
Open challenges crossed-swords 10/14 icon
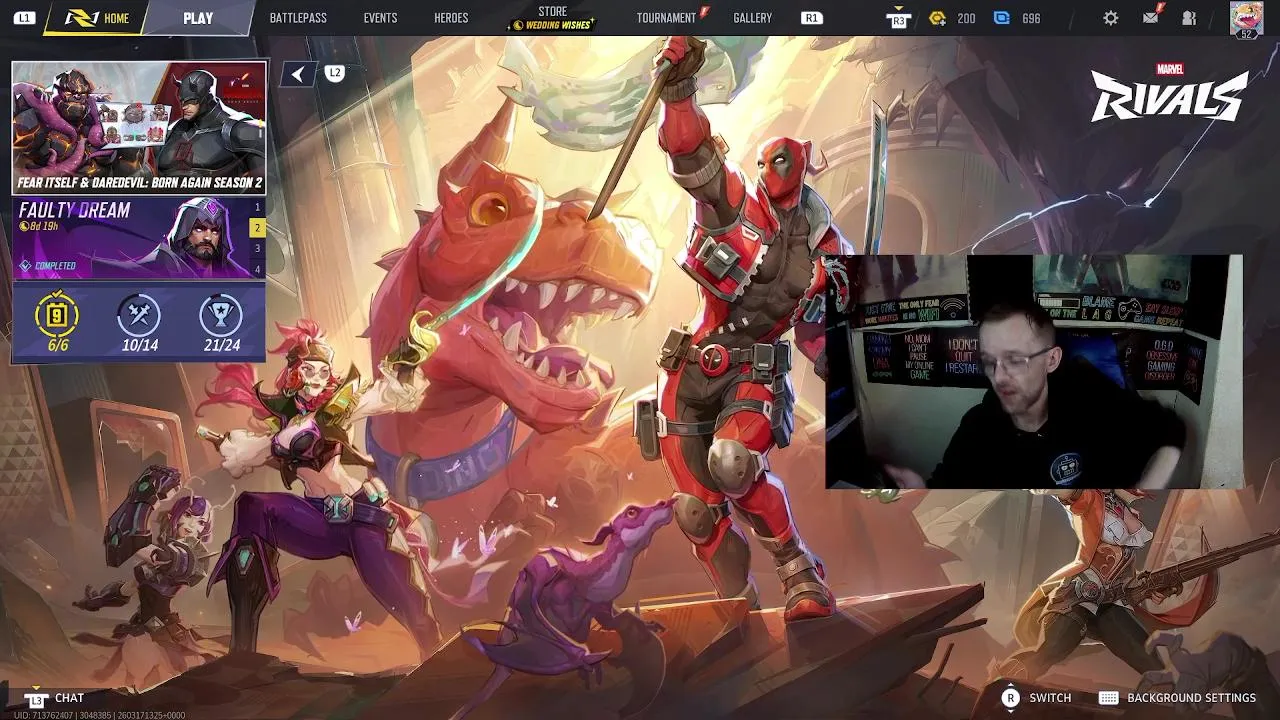(140, 316)
